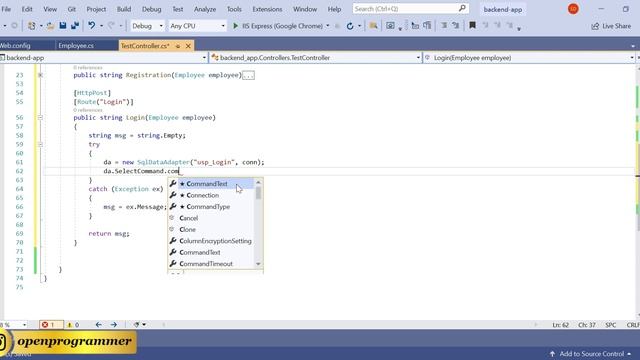Switch to the Web.config tab
Image resolution: width=640 pixels, height=360 pixels.
(15, 46)
